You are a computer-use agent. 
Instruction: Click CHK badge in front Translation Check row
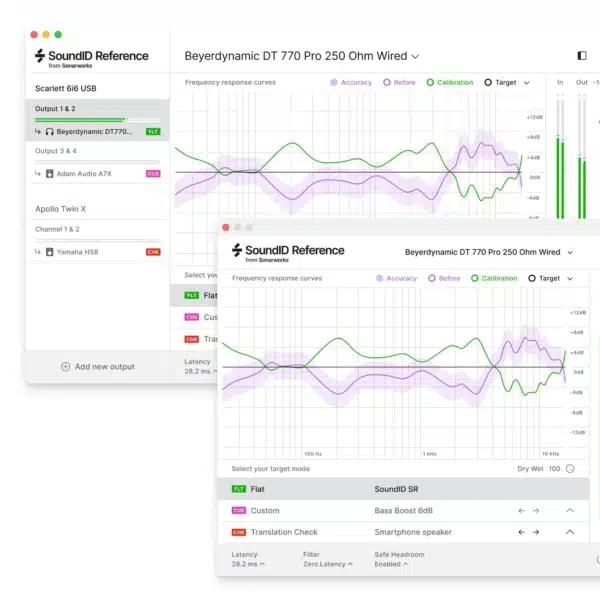(239, 532)
